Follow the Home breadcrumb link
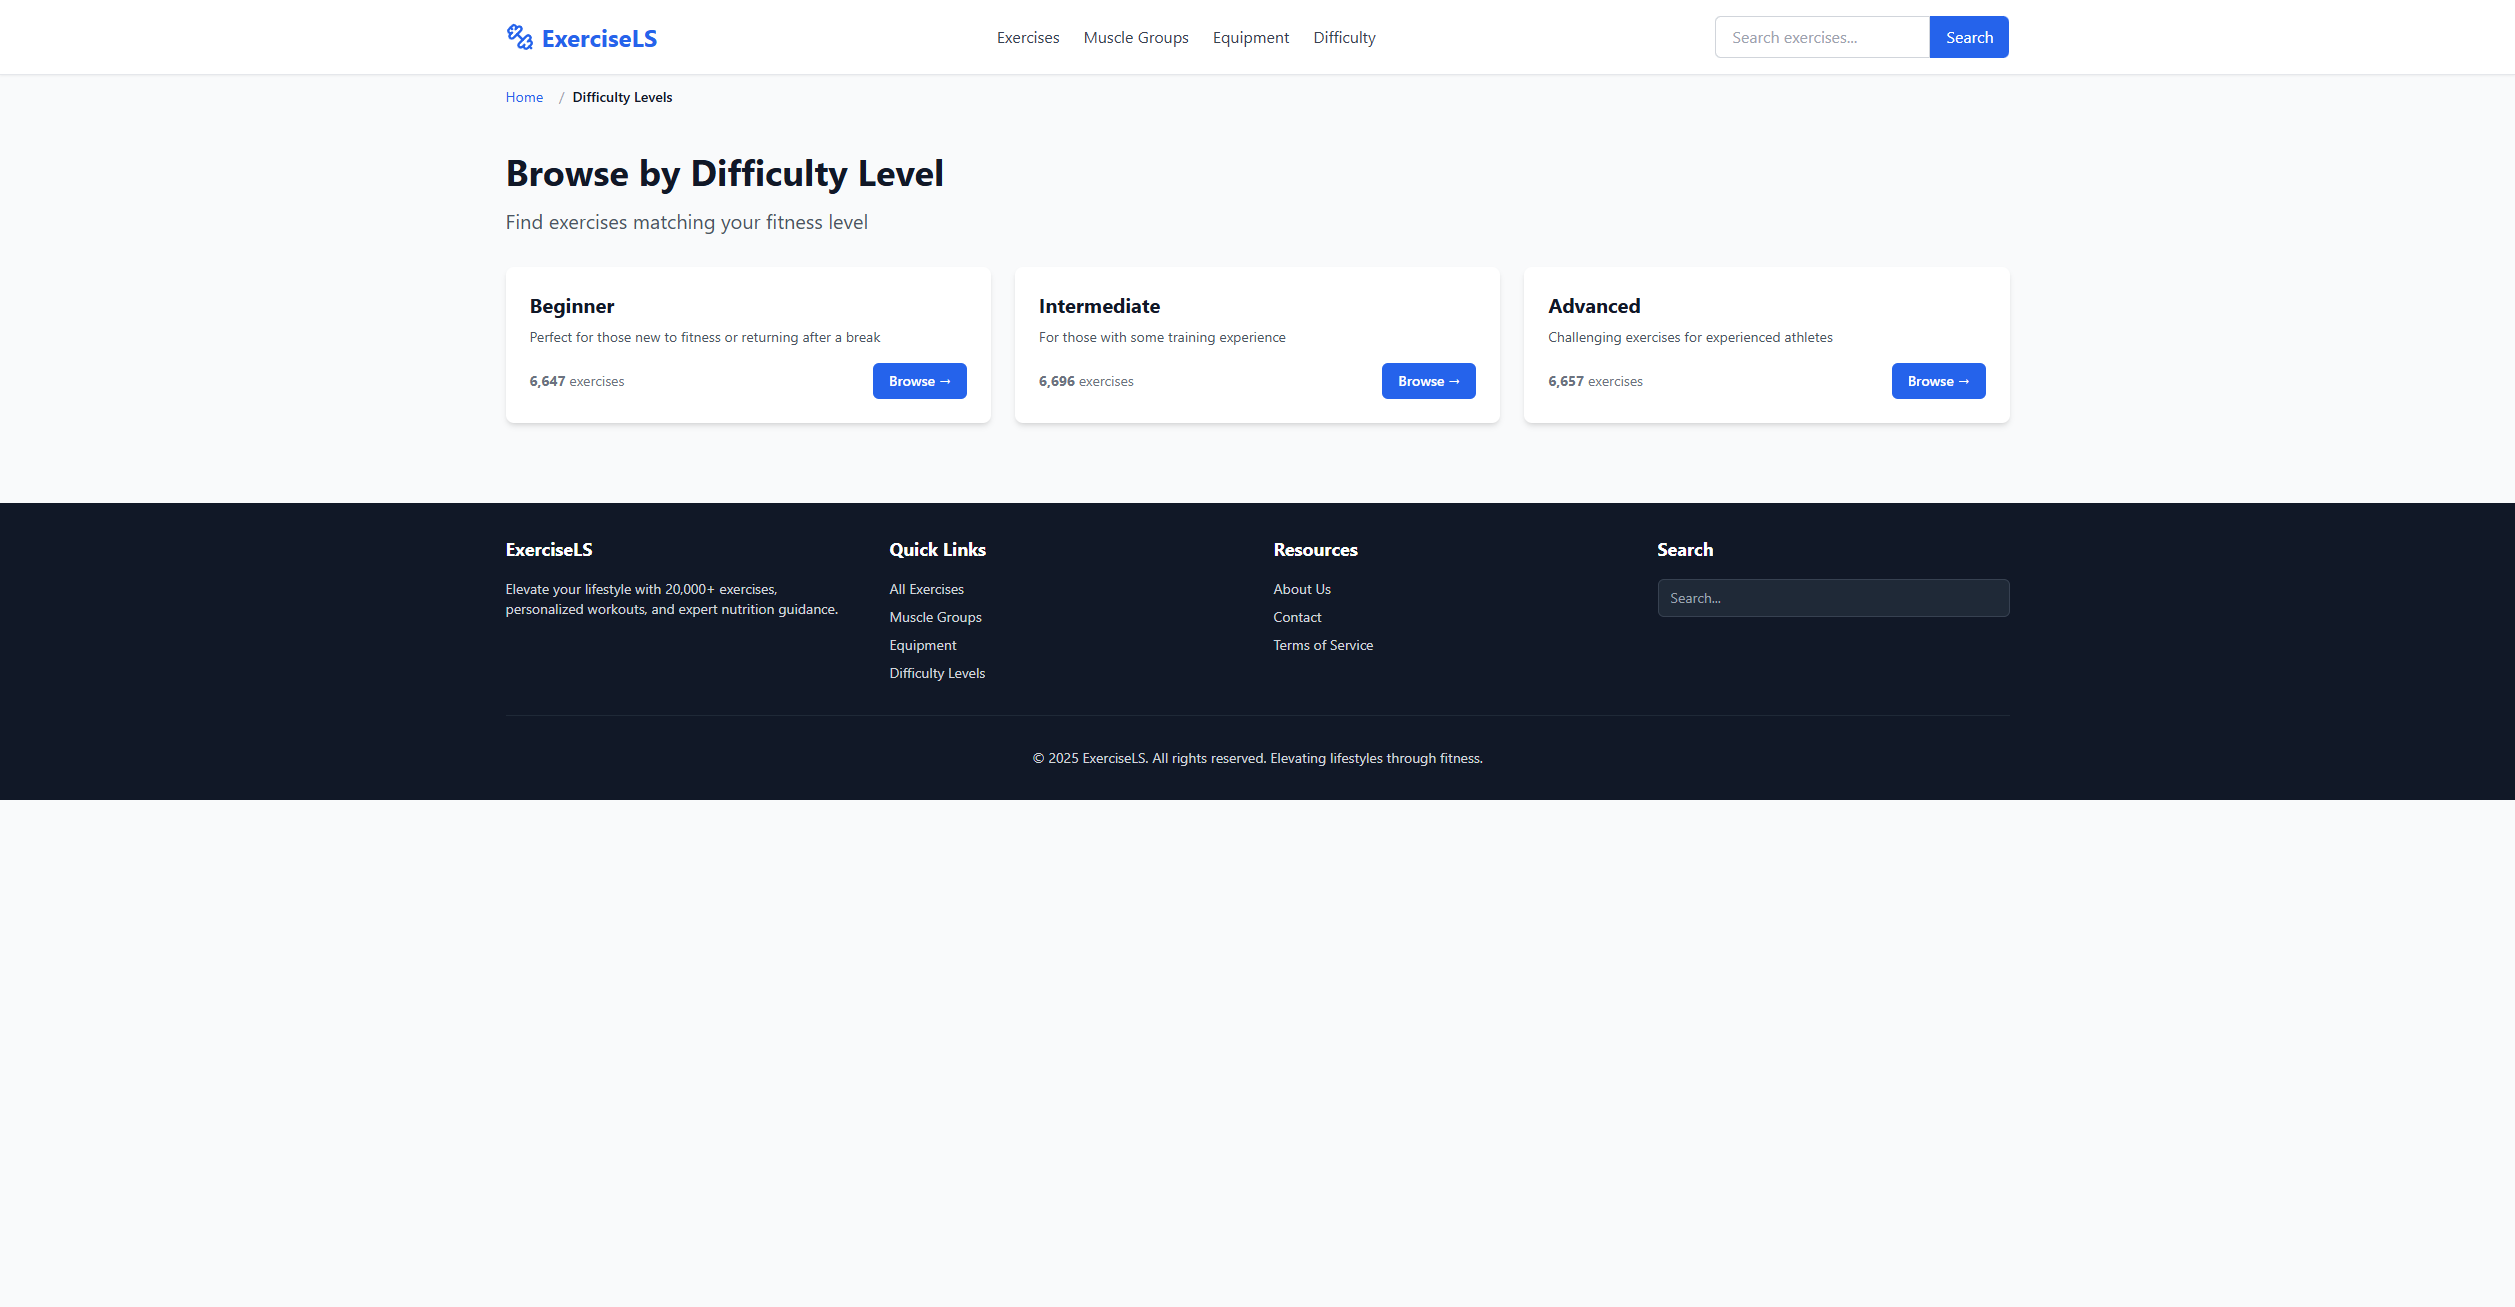 pyautogui.click(x=524, y=97)
